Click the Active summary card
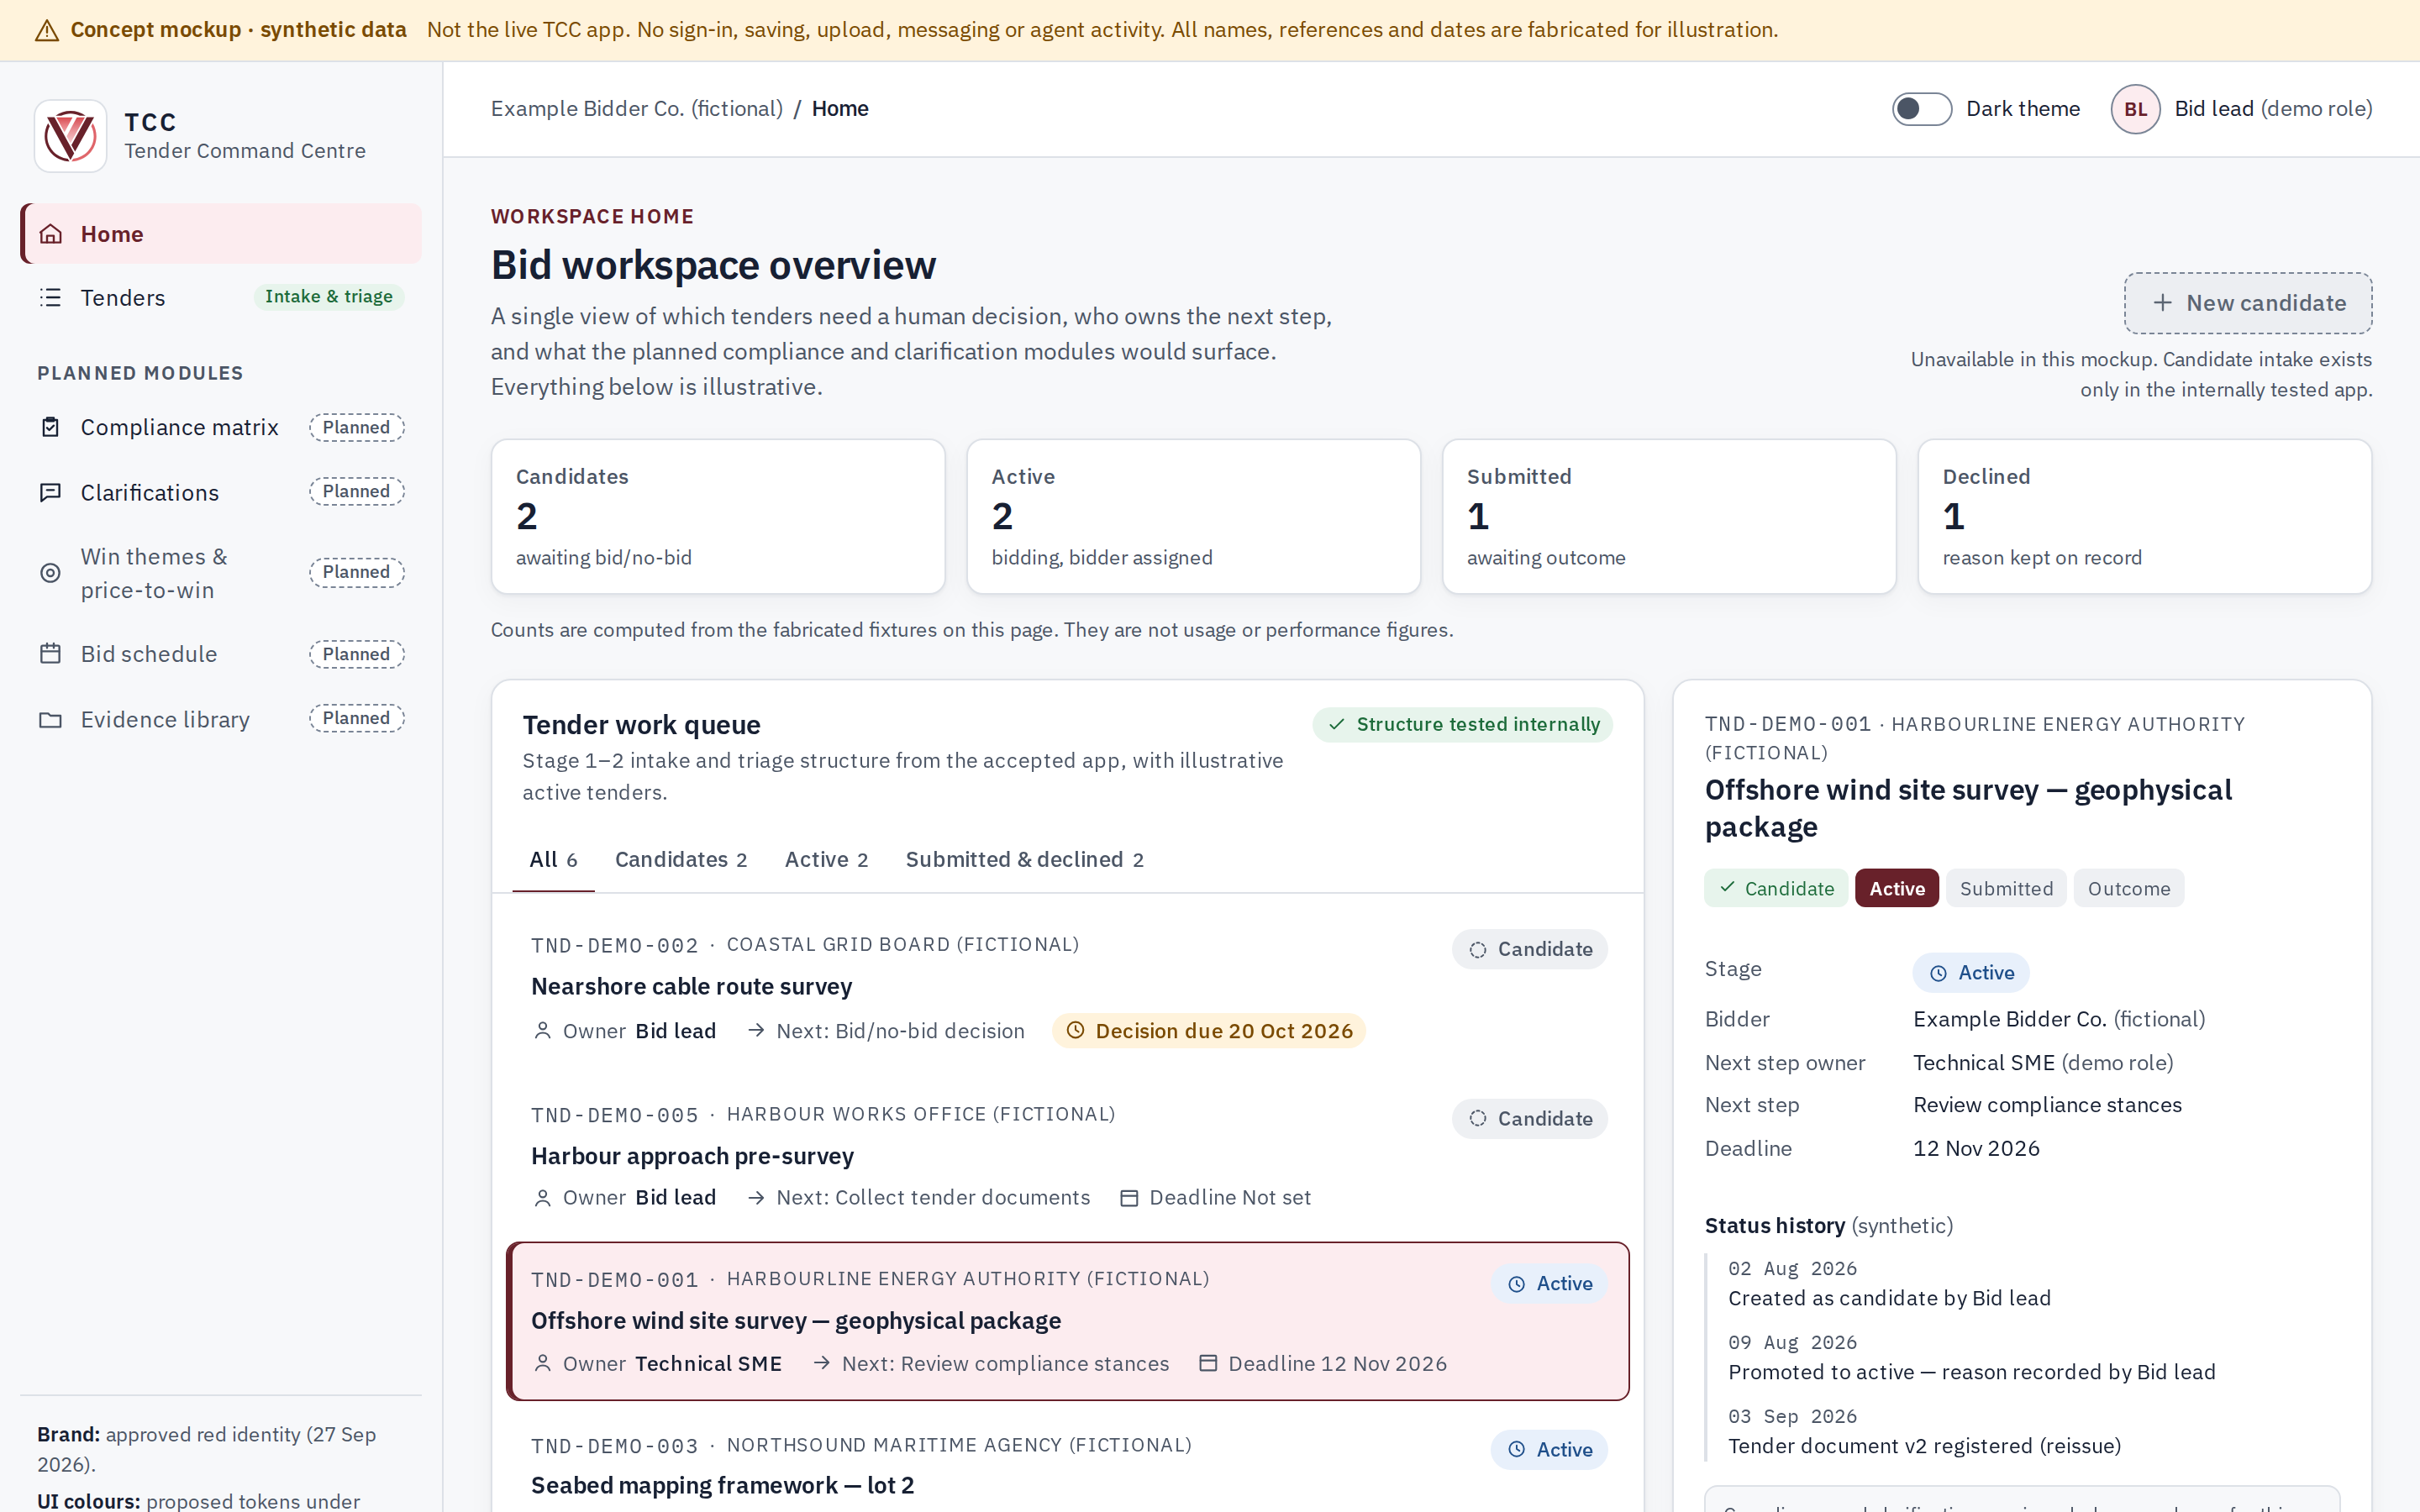Image resolution: width=2420 pixels, height=1512 pixels. (x=1194, y=517)
